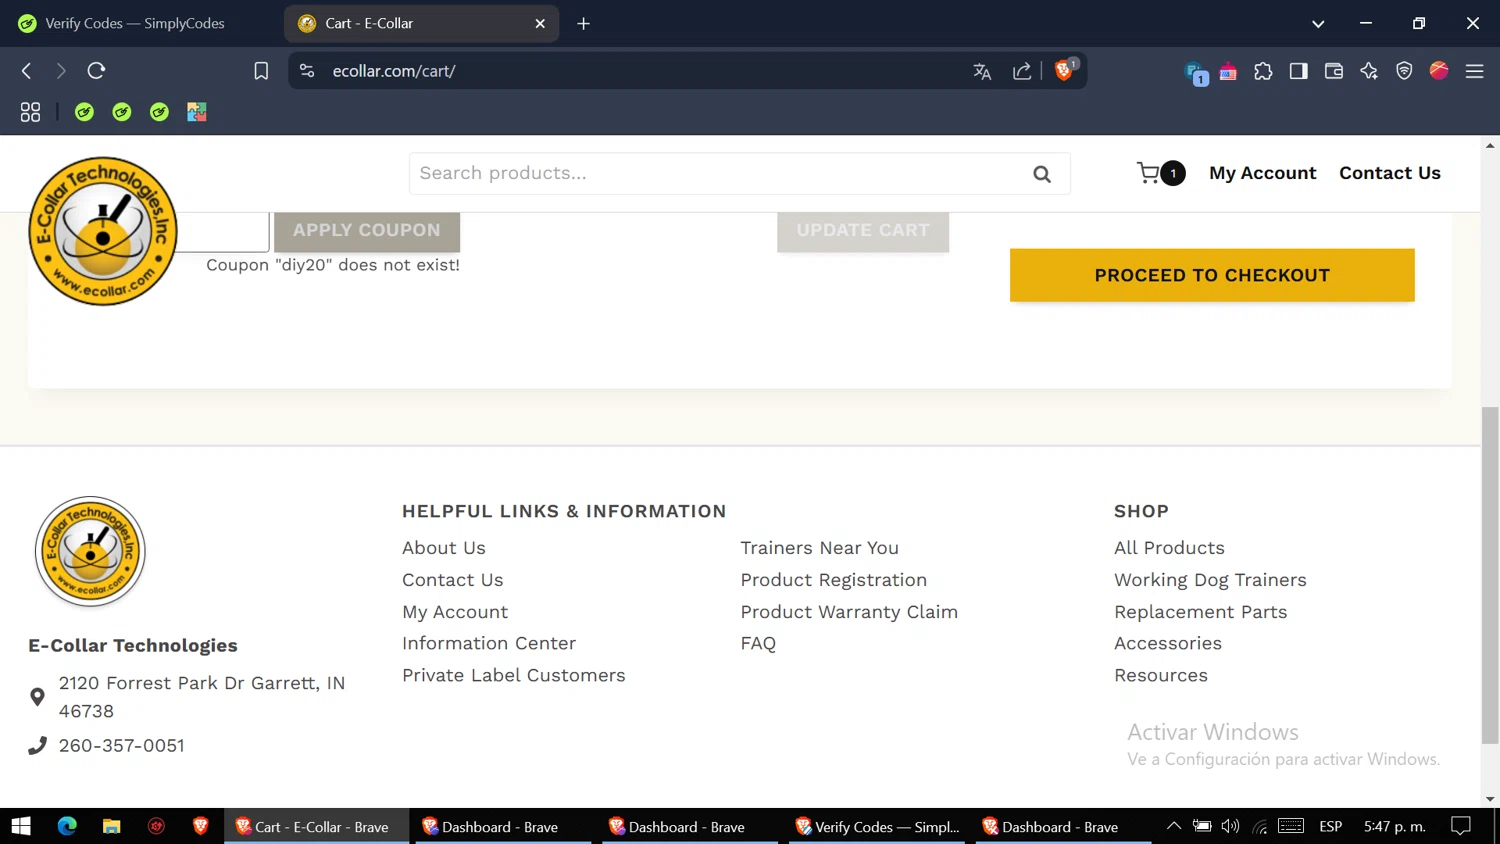Reload the ecollar cart page
Viewport: 1500px width, 844px height.
tap(96, 71)
